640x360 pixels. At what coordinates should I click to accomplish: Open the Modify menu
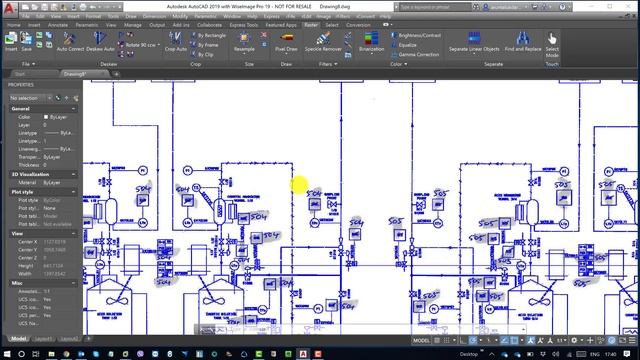click(x=180, y=16)
